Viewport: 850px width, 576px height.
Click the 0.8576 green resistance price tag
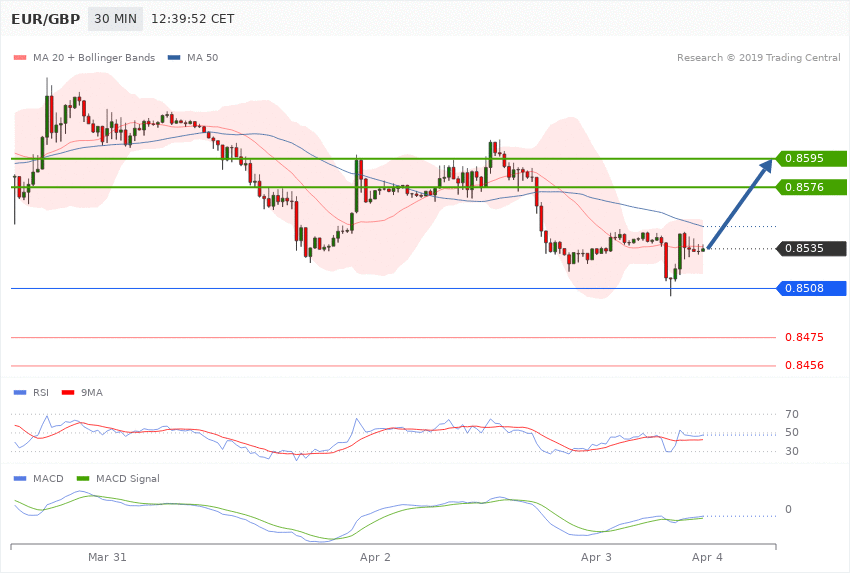click(x=812, y=187)
